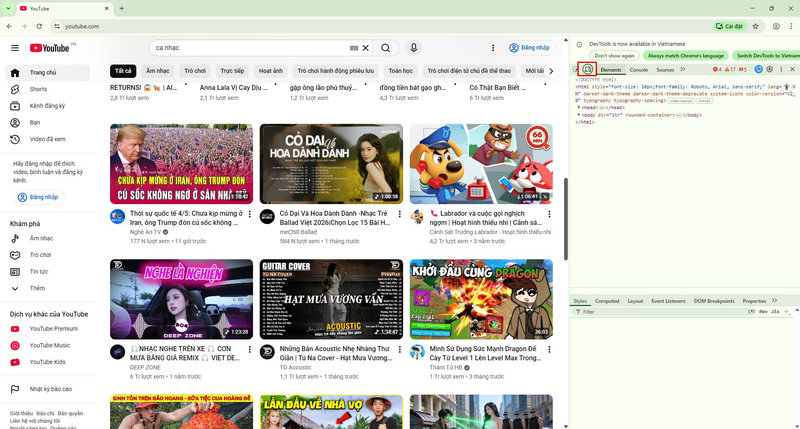The image size is (800, 429).
Task: Open YouTube Premium in the sidebar
Action: pyautogui.click(x=48, y=329)
